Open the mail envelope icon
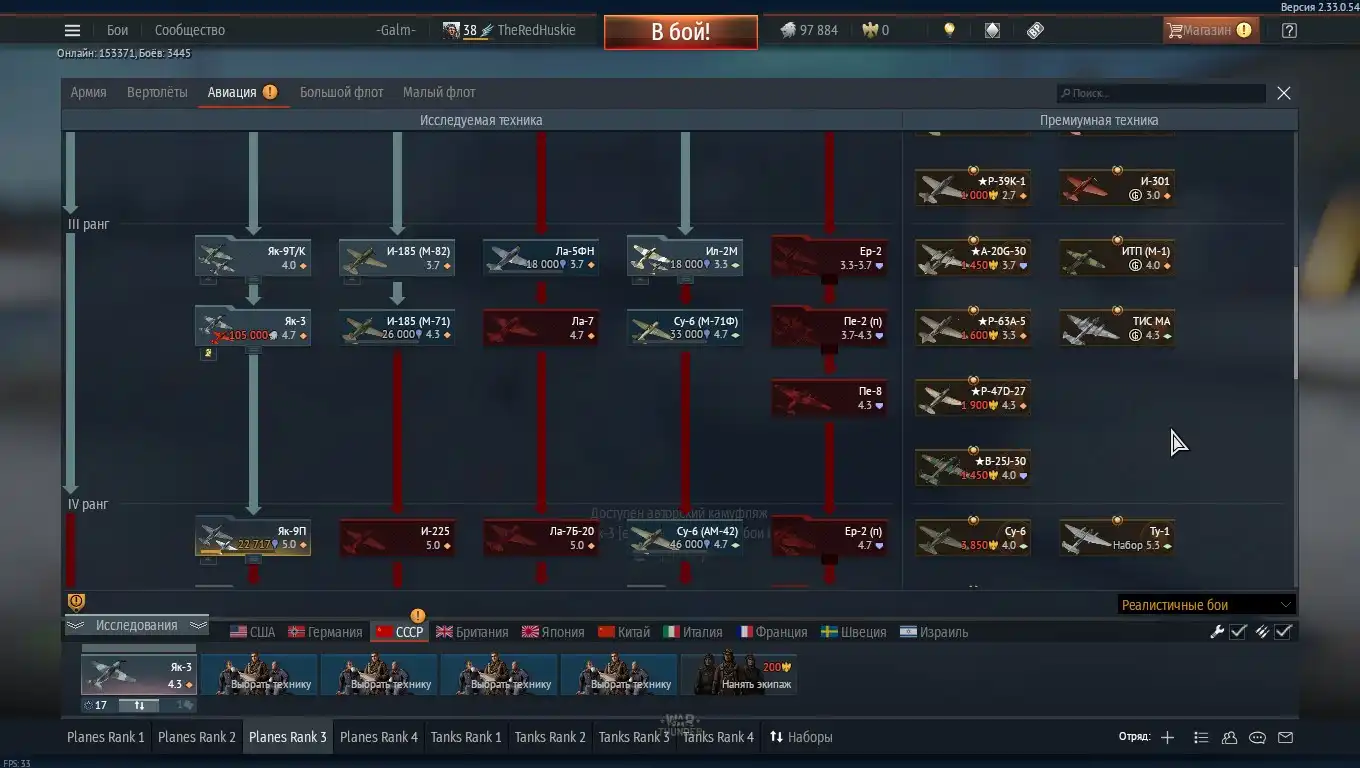Image resolution: width=1360 pixels, height=768 pixels. tap(1286, 737)
